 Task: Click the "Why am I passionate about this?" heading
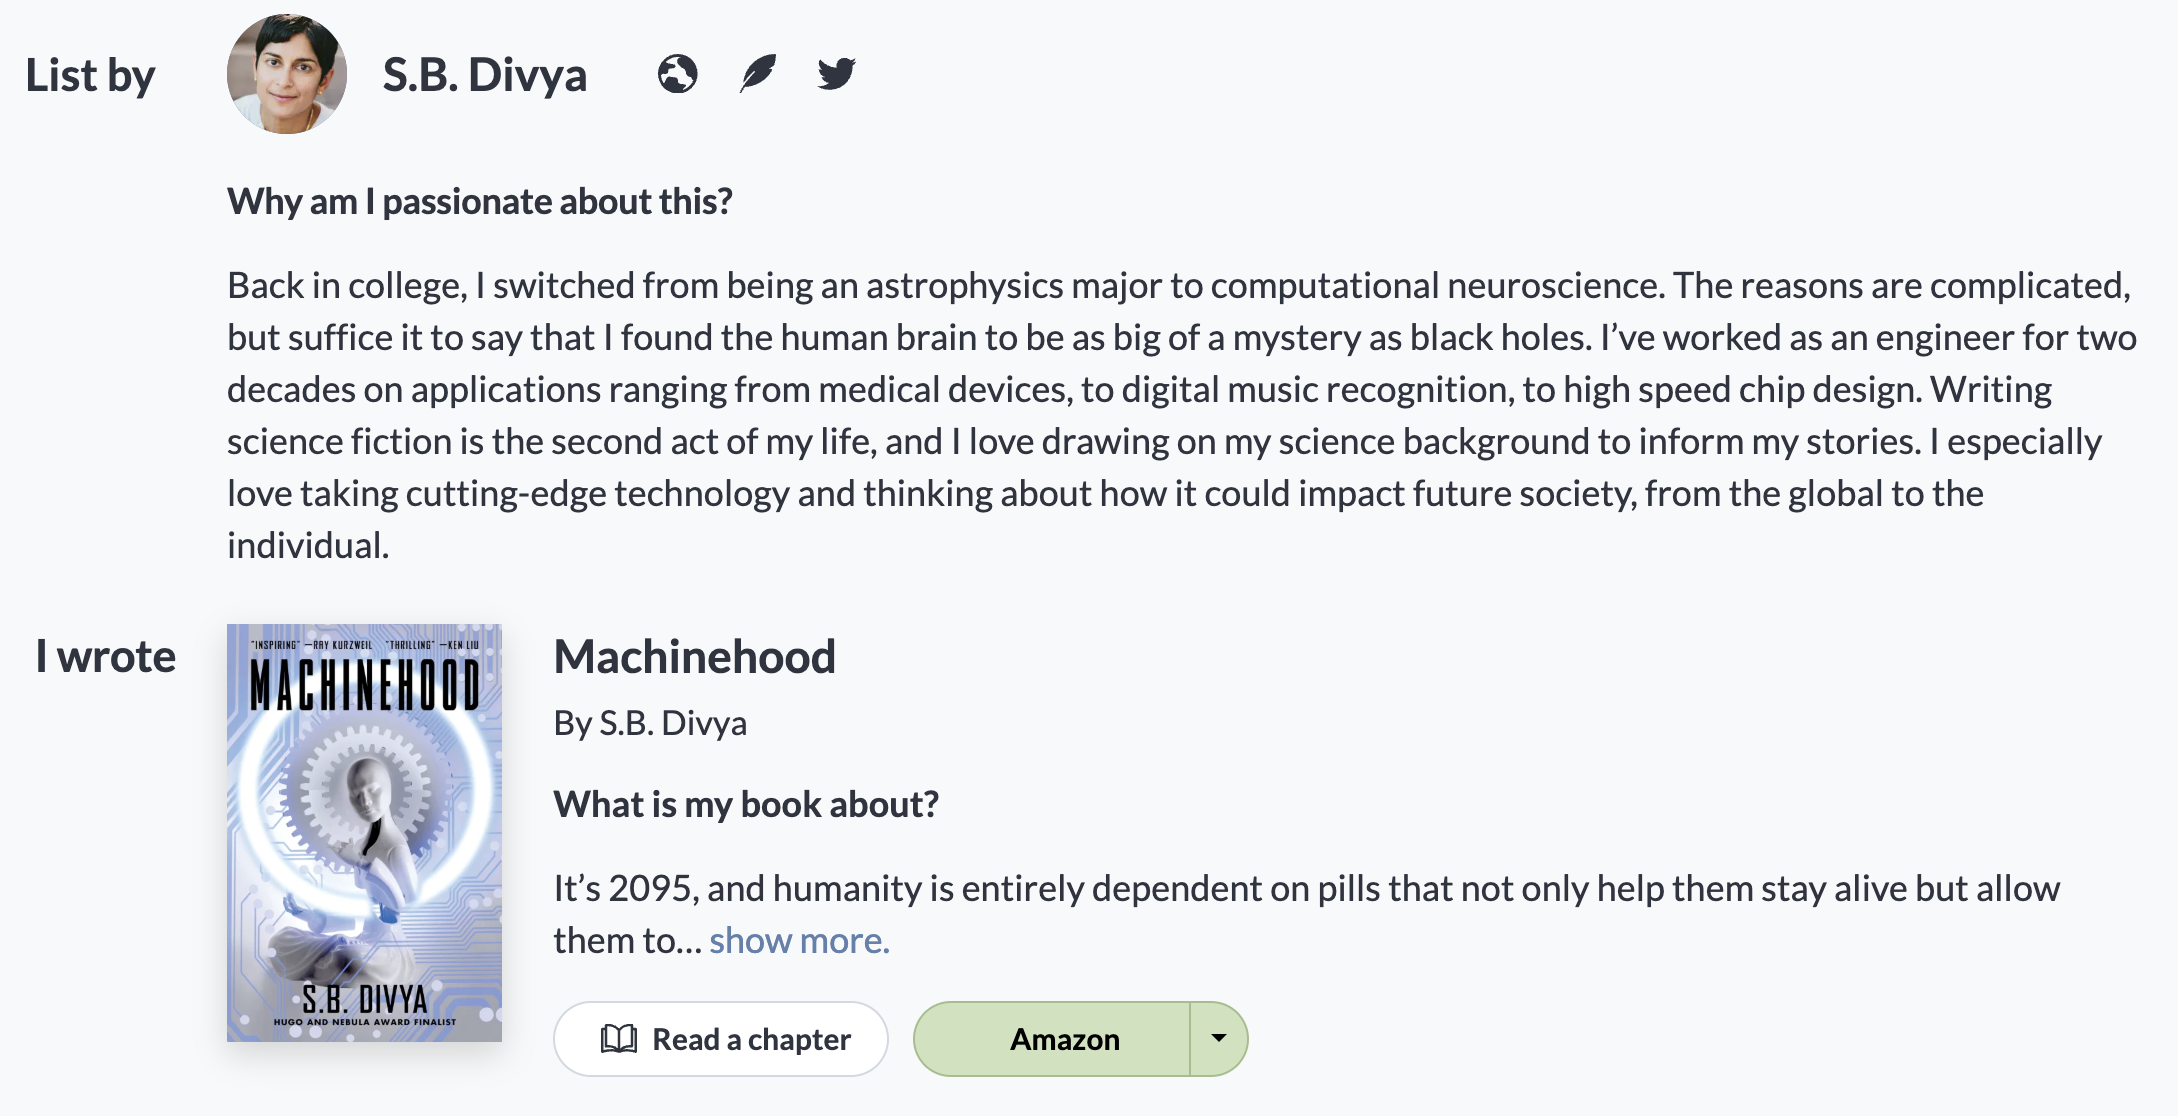click(480, 201)
